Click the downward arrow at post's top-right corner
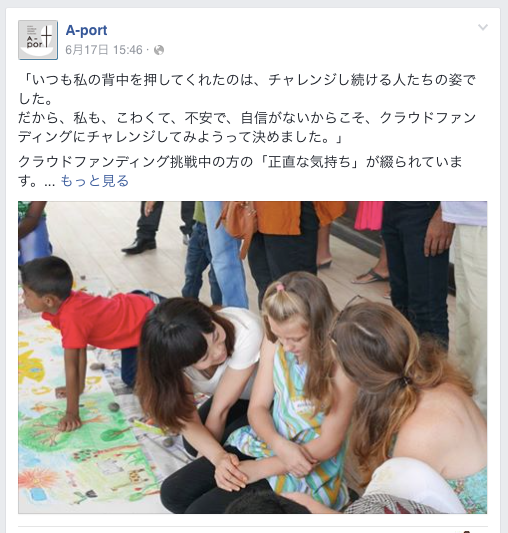 tap(483, 27)
